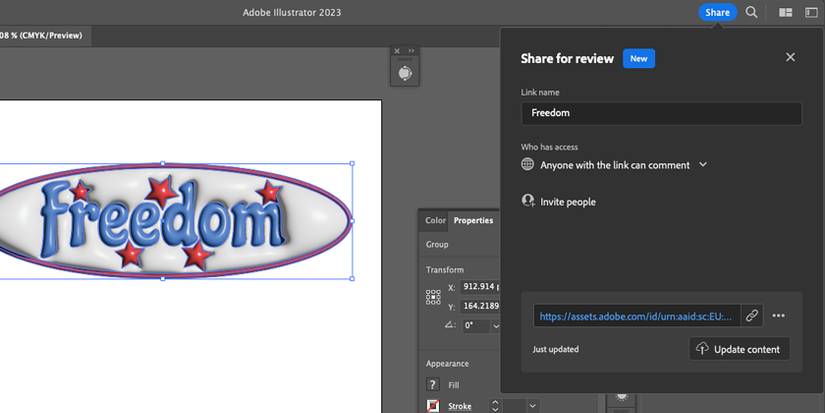Click the reference point grid icon

433,297
